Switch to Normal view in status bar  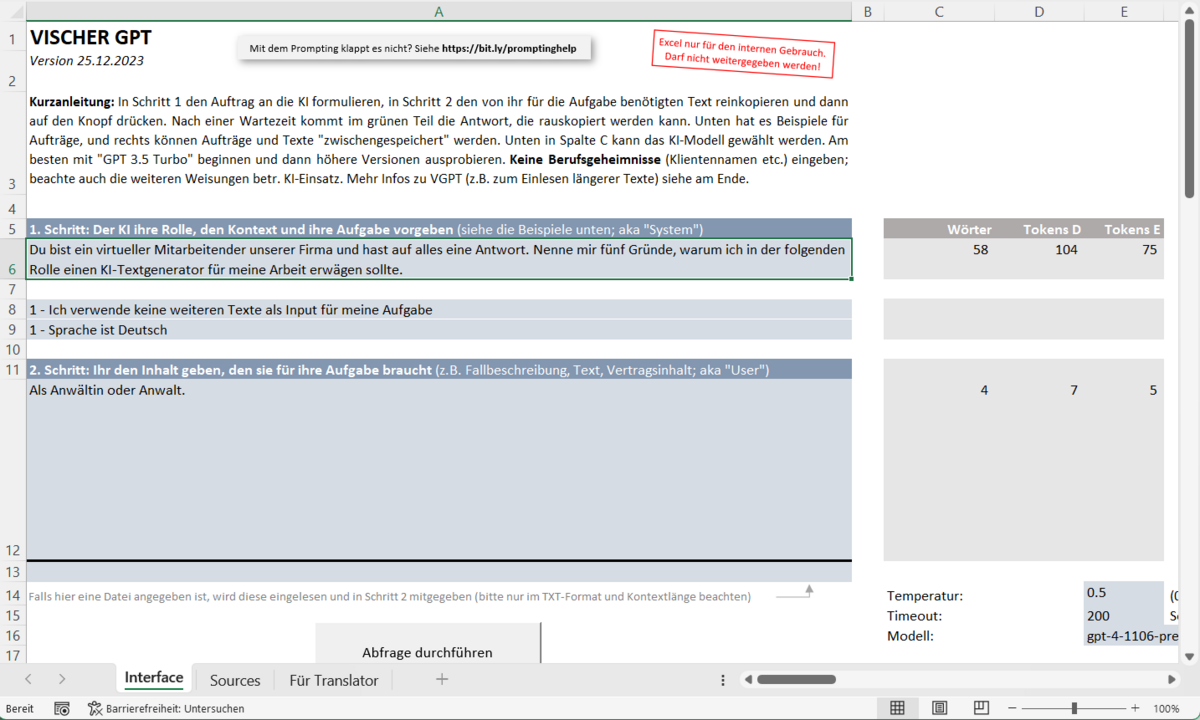897,708
